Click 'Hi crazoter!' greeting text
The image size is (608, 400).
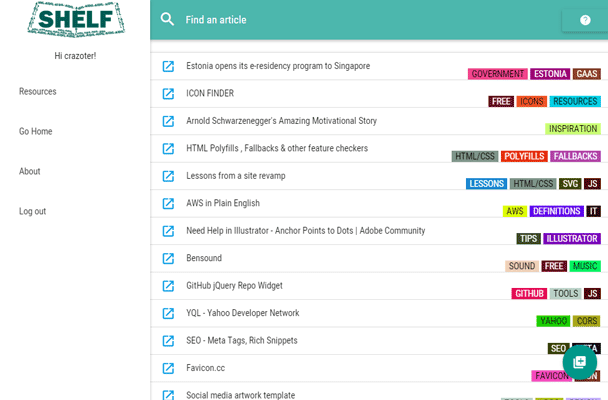pos(75,56)
